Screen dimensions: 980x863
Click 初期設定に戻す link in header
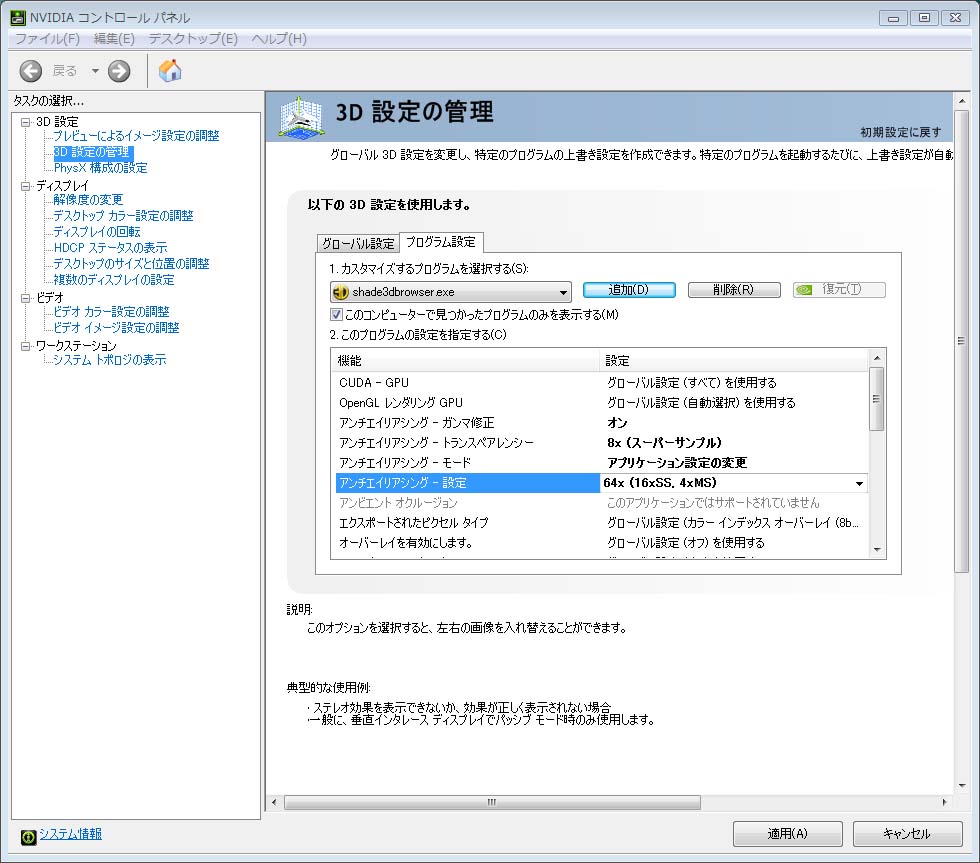901,132
